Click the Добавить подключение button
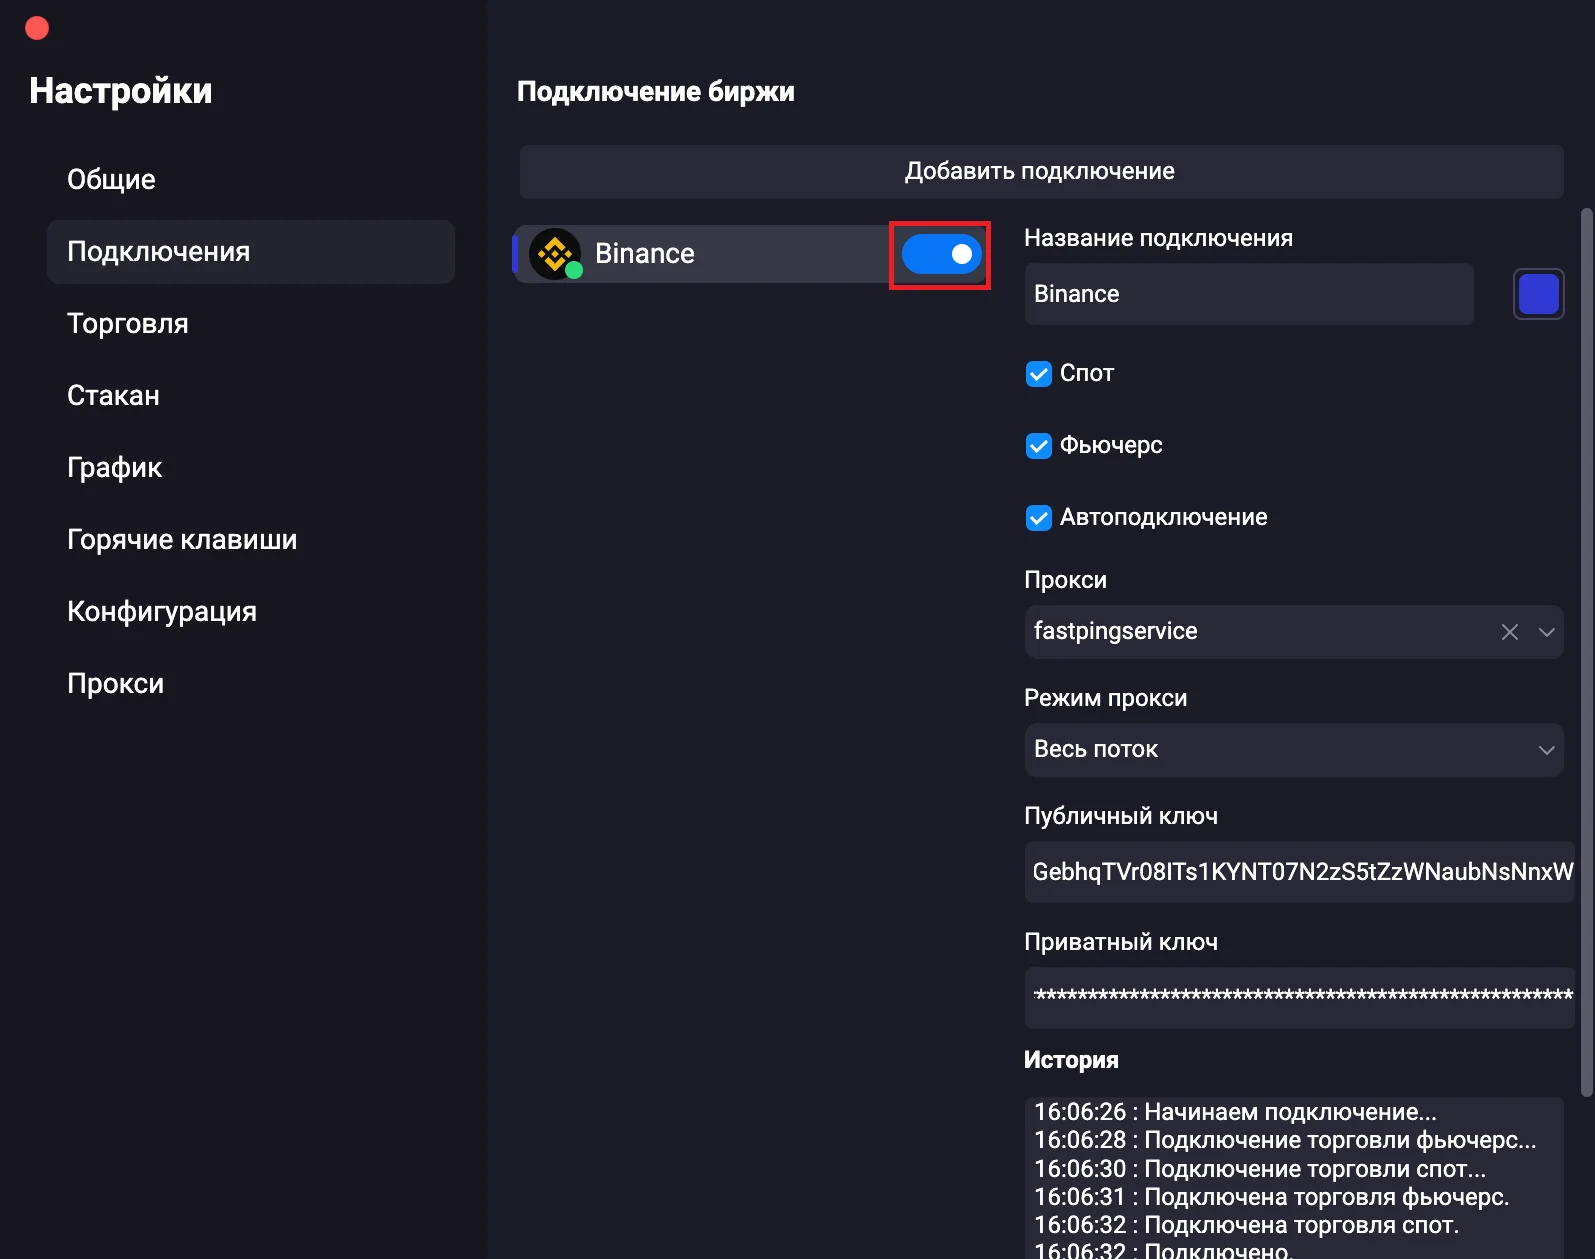1595x1259 pixels. pyautogui.click(x=1040, y=172)
